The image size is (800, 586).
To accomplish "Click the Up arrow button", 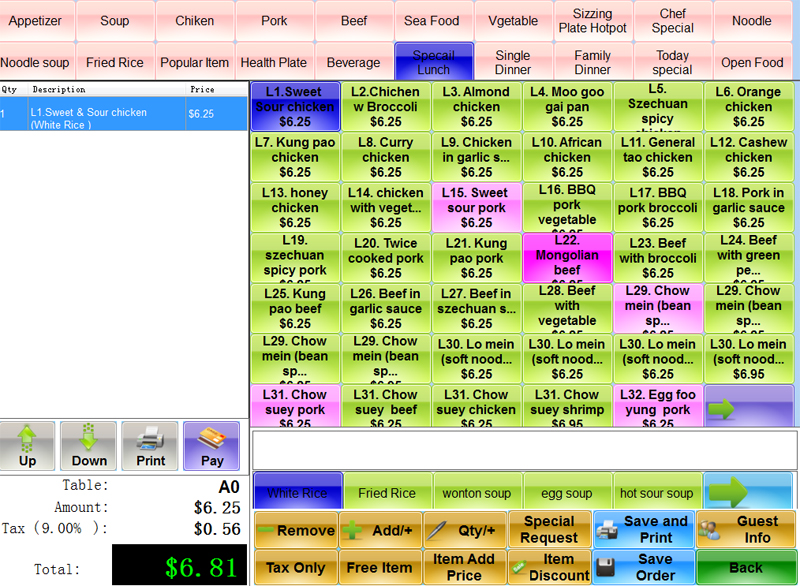I will click(x=28, y=446).
